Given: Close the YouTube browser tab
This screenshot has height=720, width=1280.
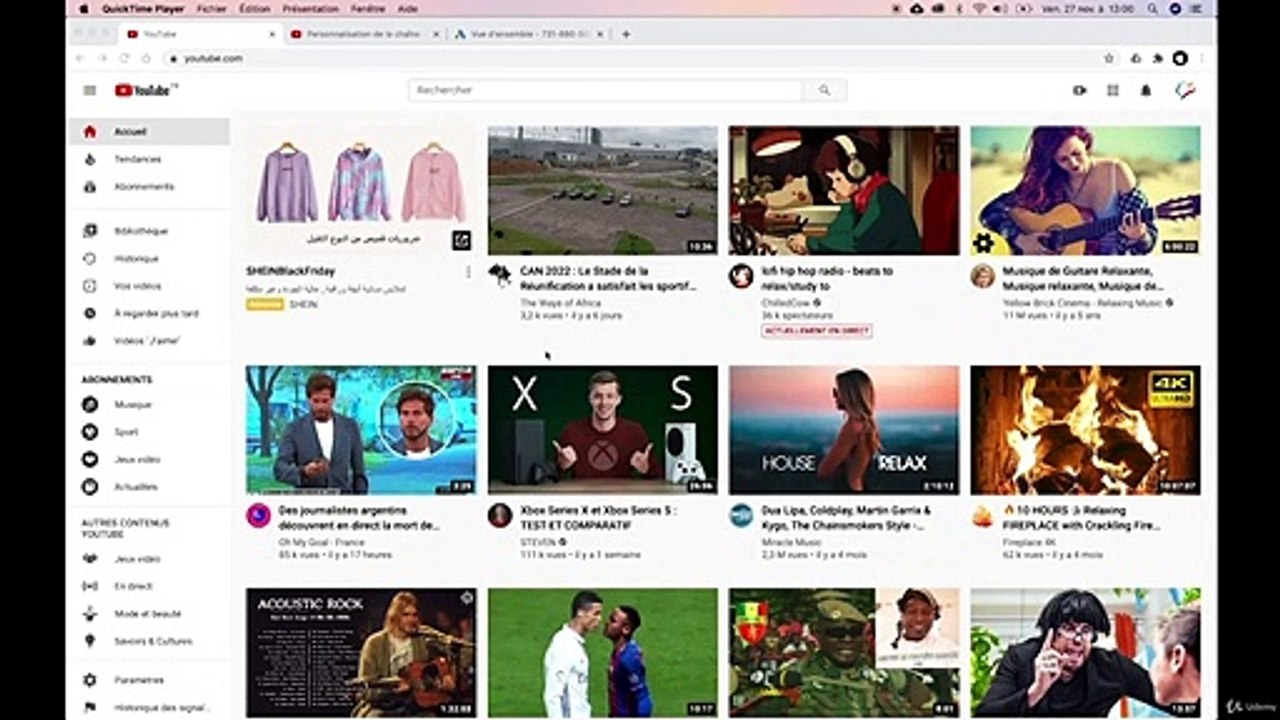Looking at the screenshot, I should (272, 34).
